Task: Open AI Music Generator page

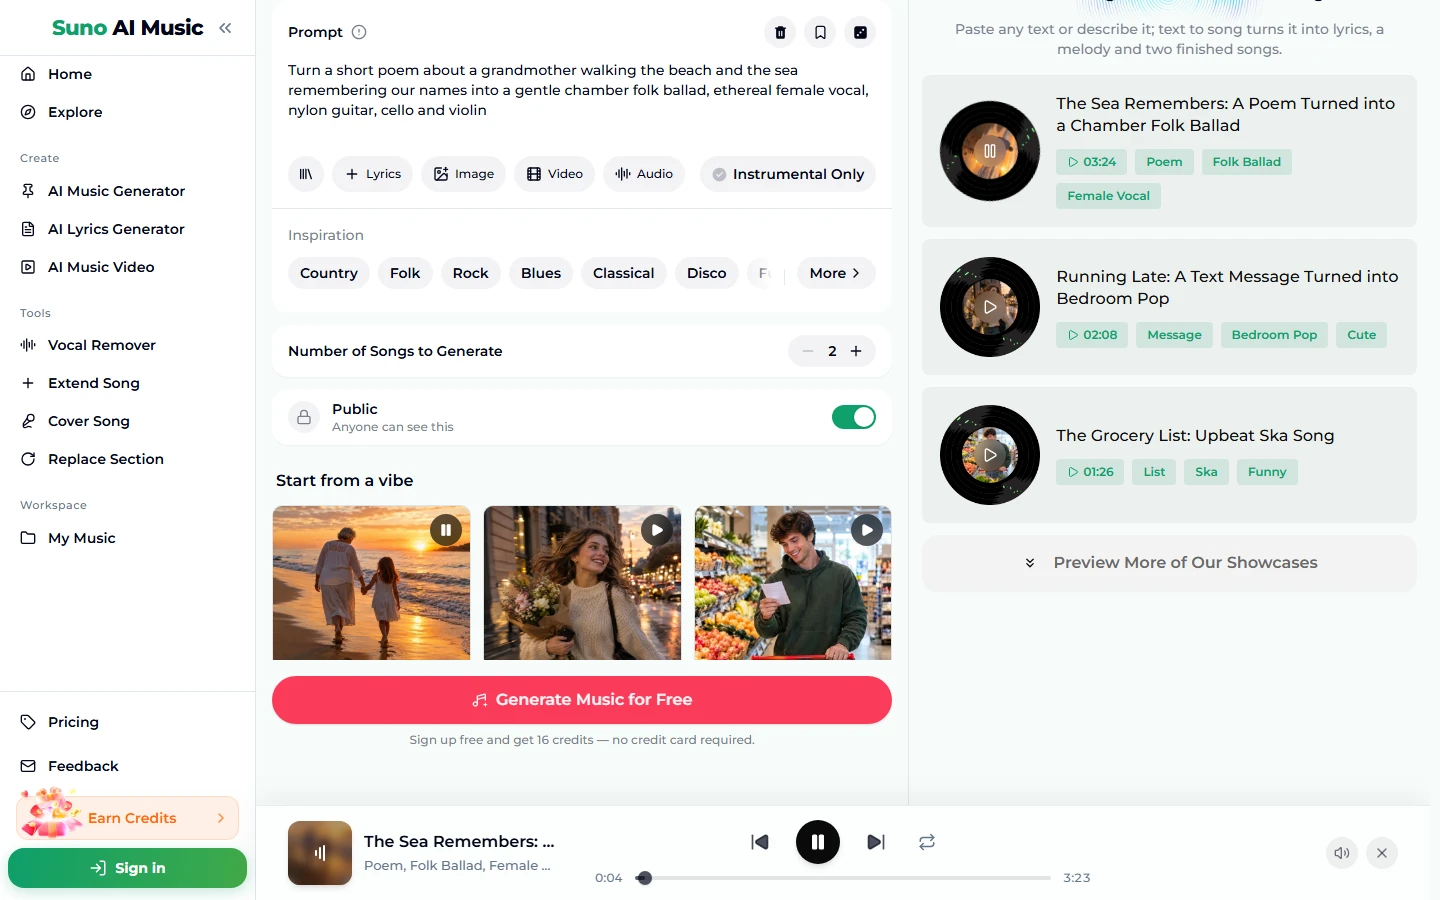Action: [116, 191]
